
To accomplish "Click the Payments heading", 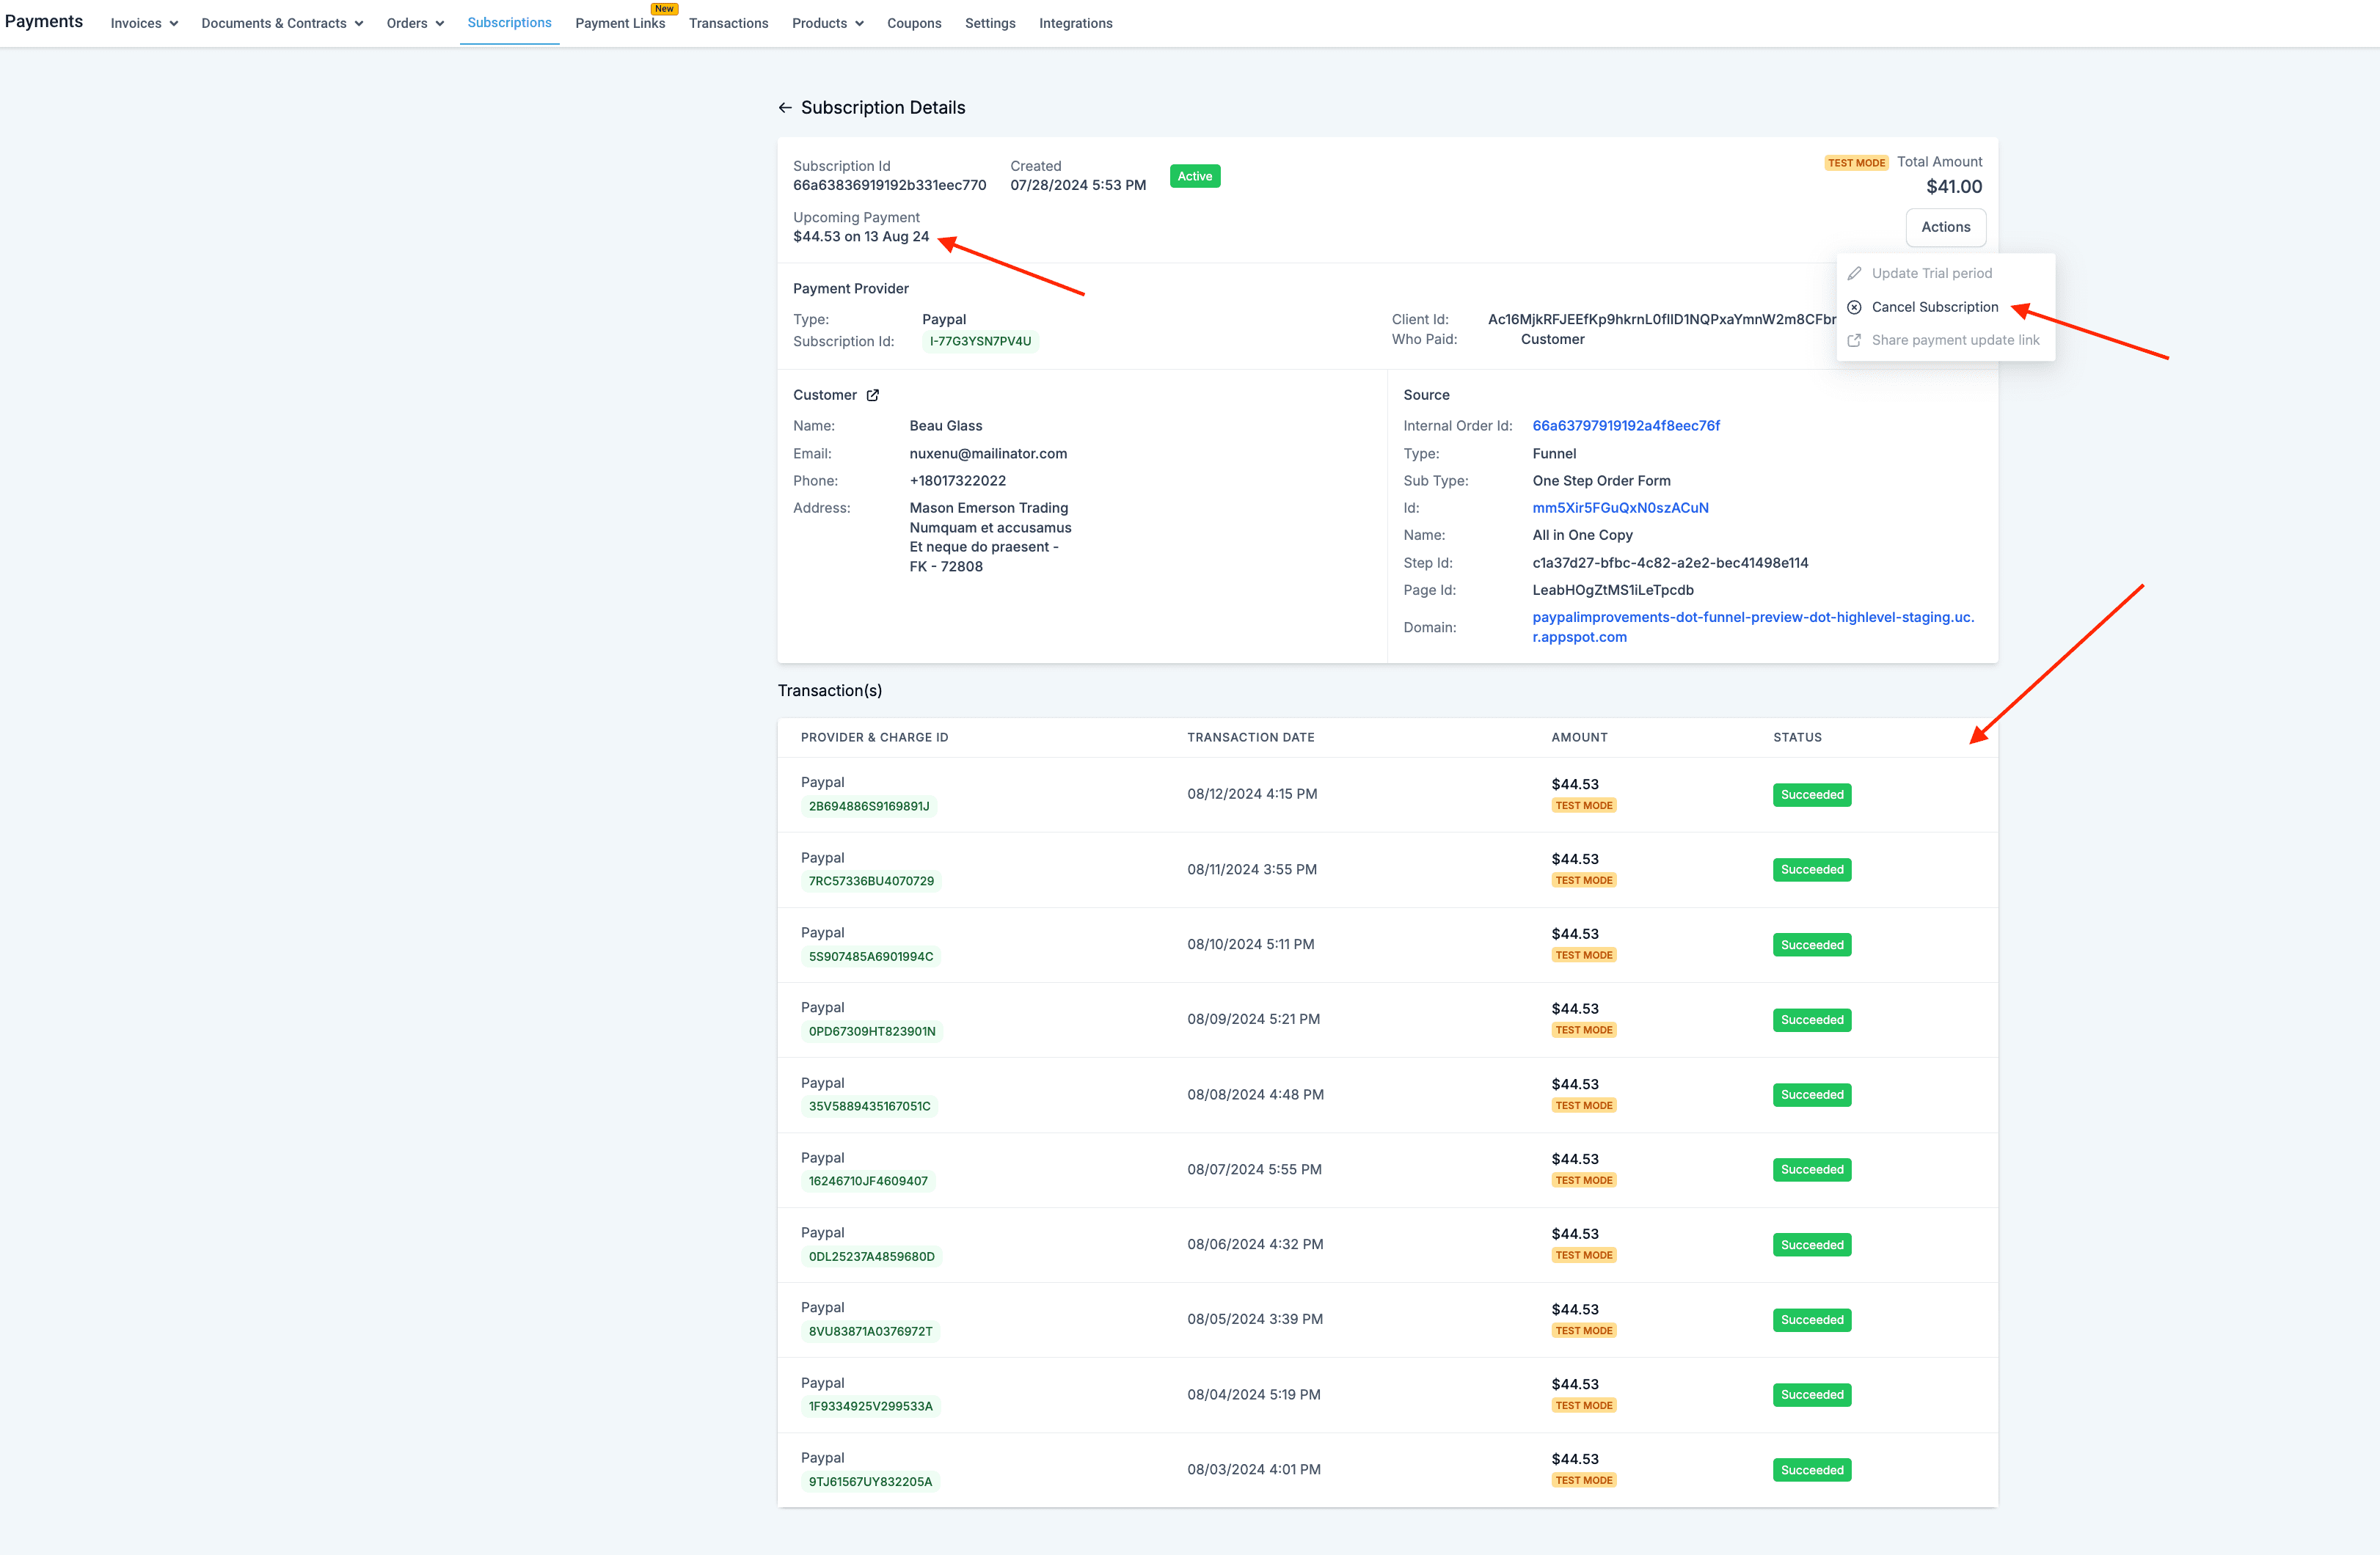I will [44, 21].
